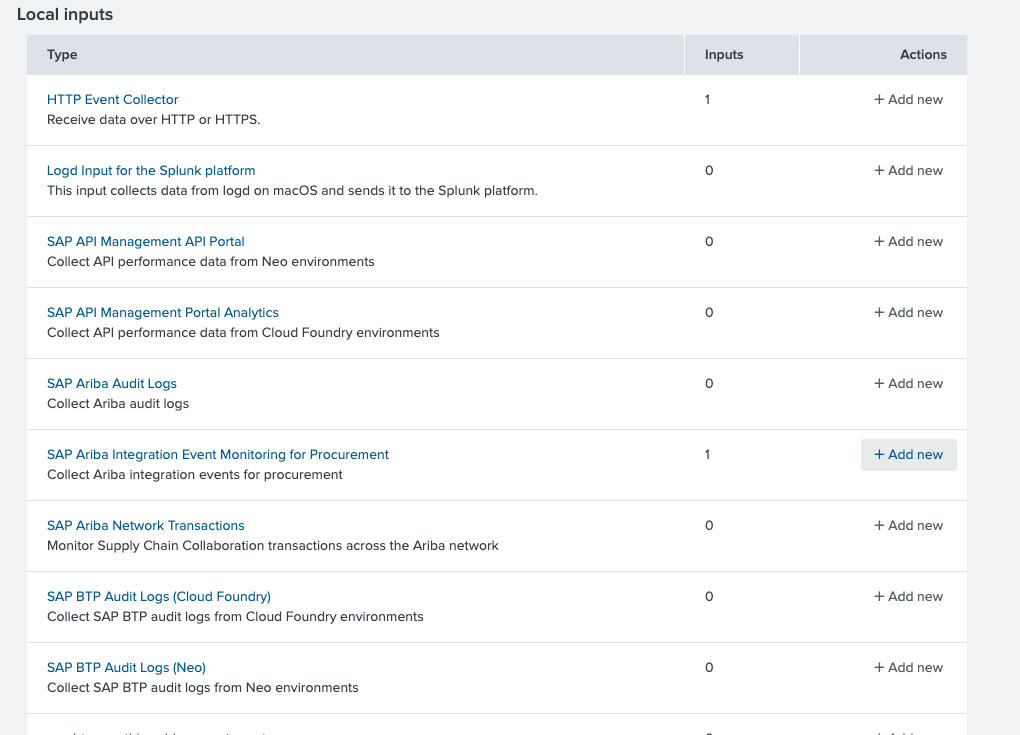Open SAP Ariba Network Transactions link
This screenshot has height=735, width=1020.
point(145,526)
